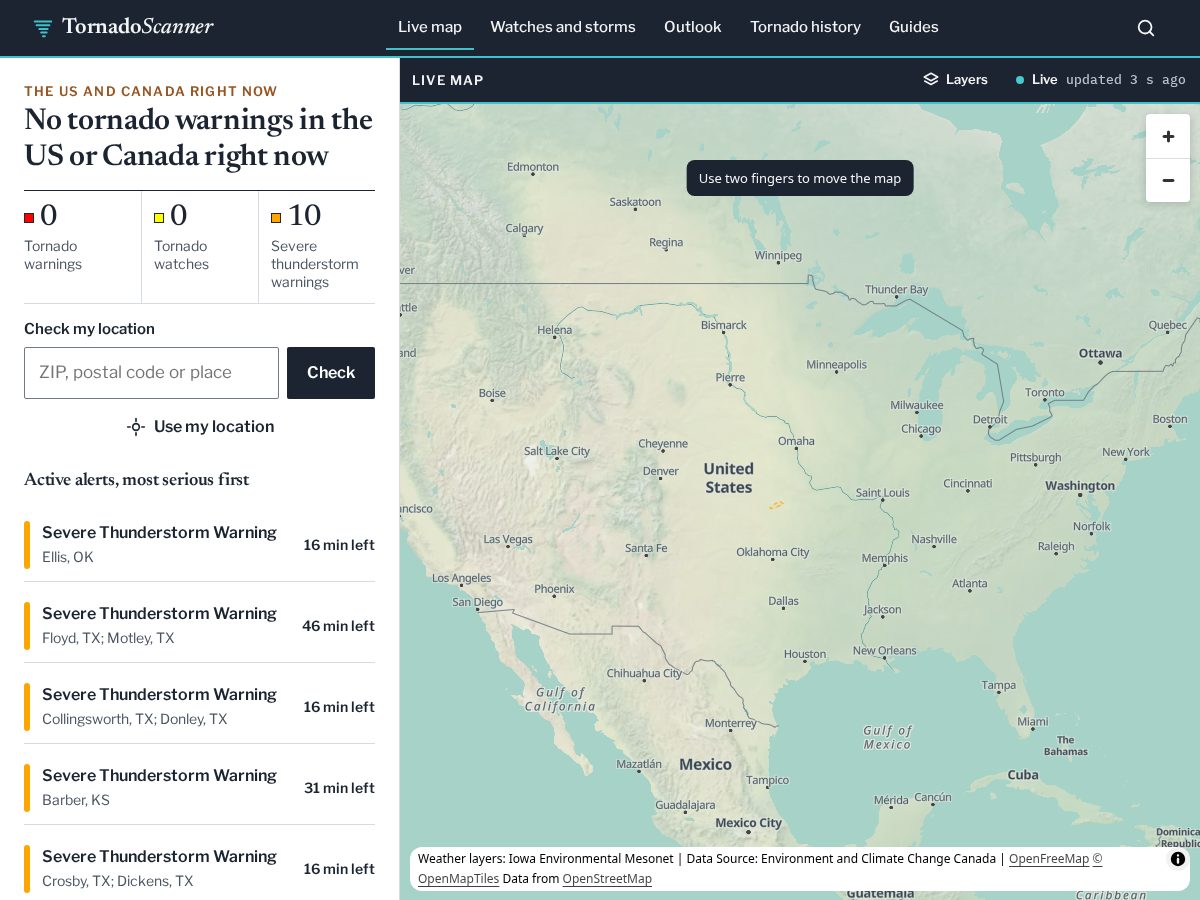Click the Denver label on map

661,471
